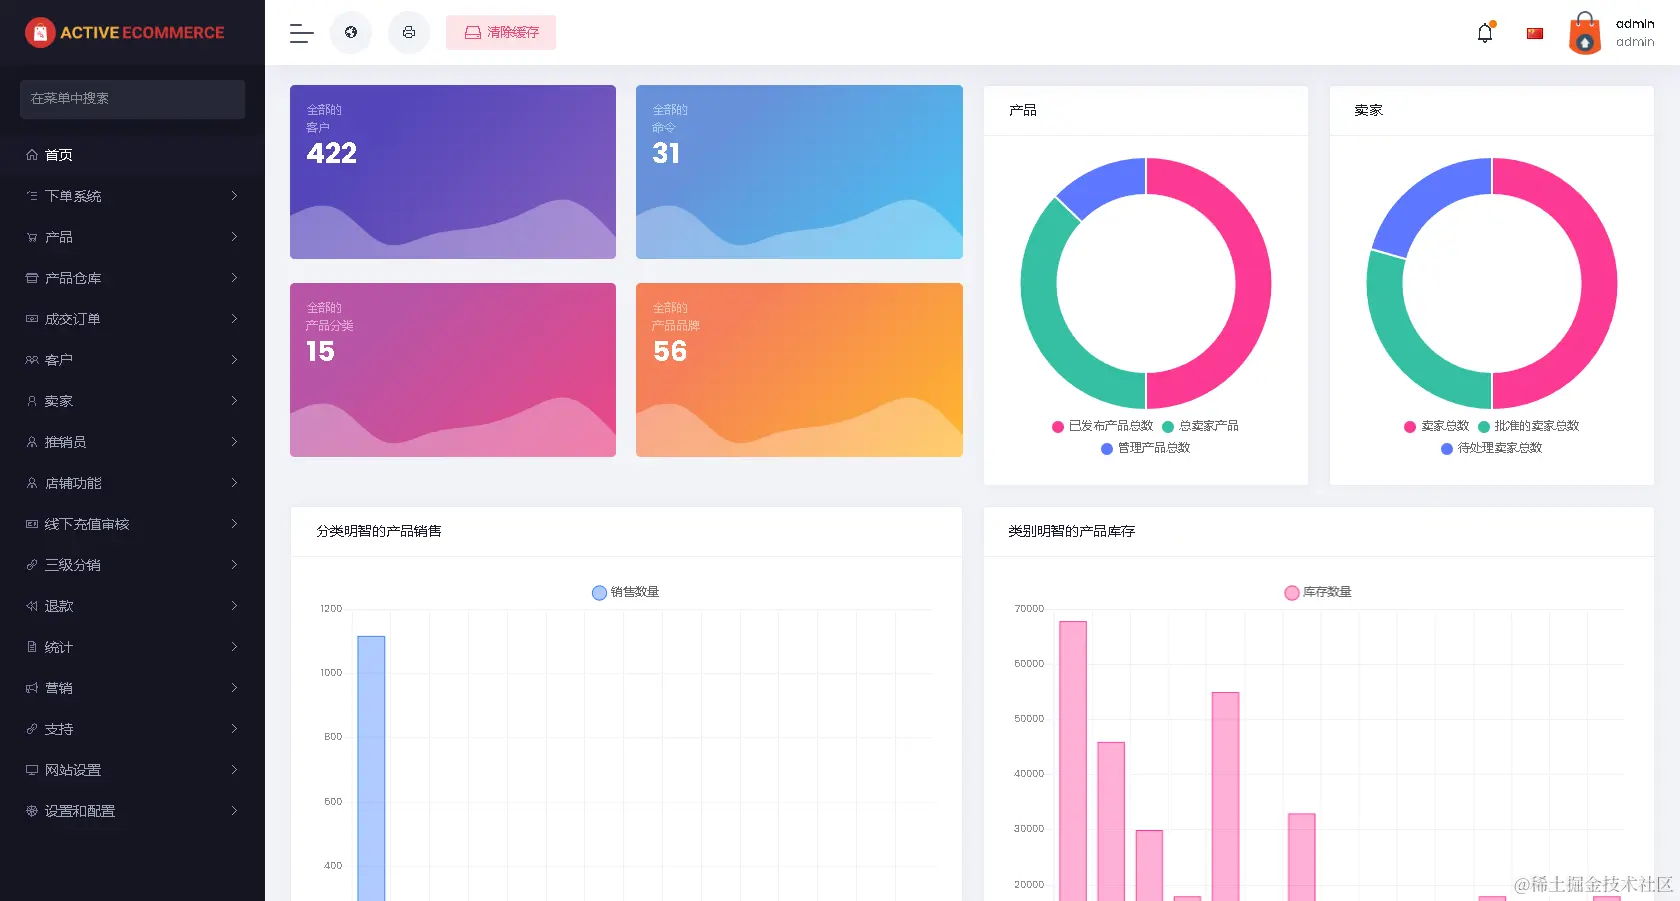Click the 店铺功能 icon

coord(32,483)
